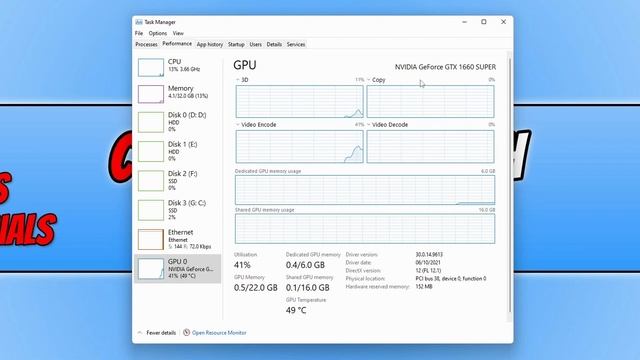Click the performance pane vertical scrollbar

(x=509, y=186)
